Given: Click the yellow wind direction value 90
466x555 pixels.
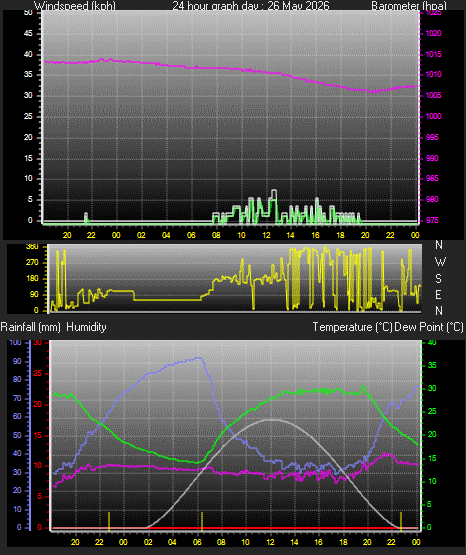Looking at the screenshot, I should (x=34, y=294).
